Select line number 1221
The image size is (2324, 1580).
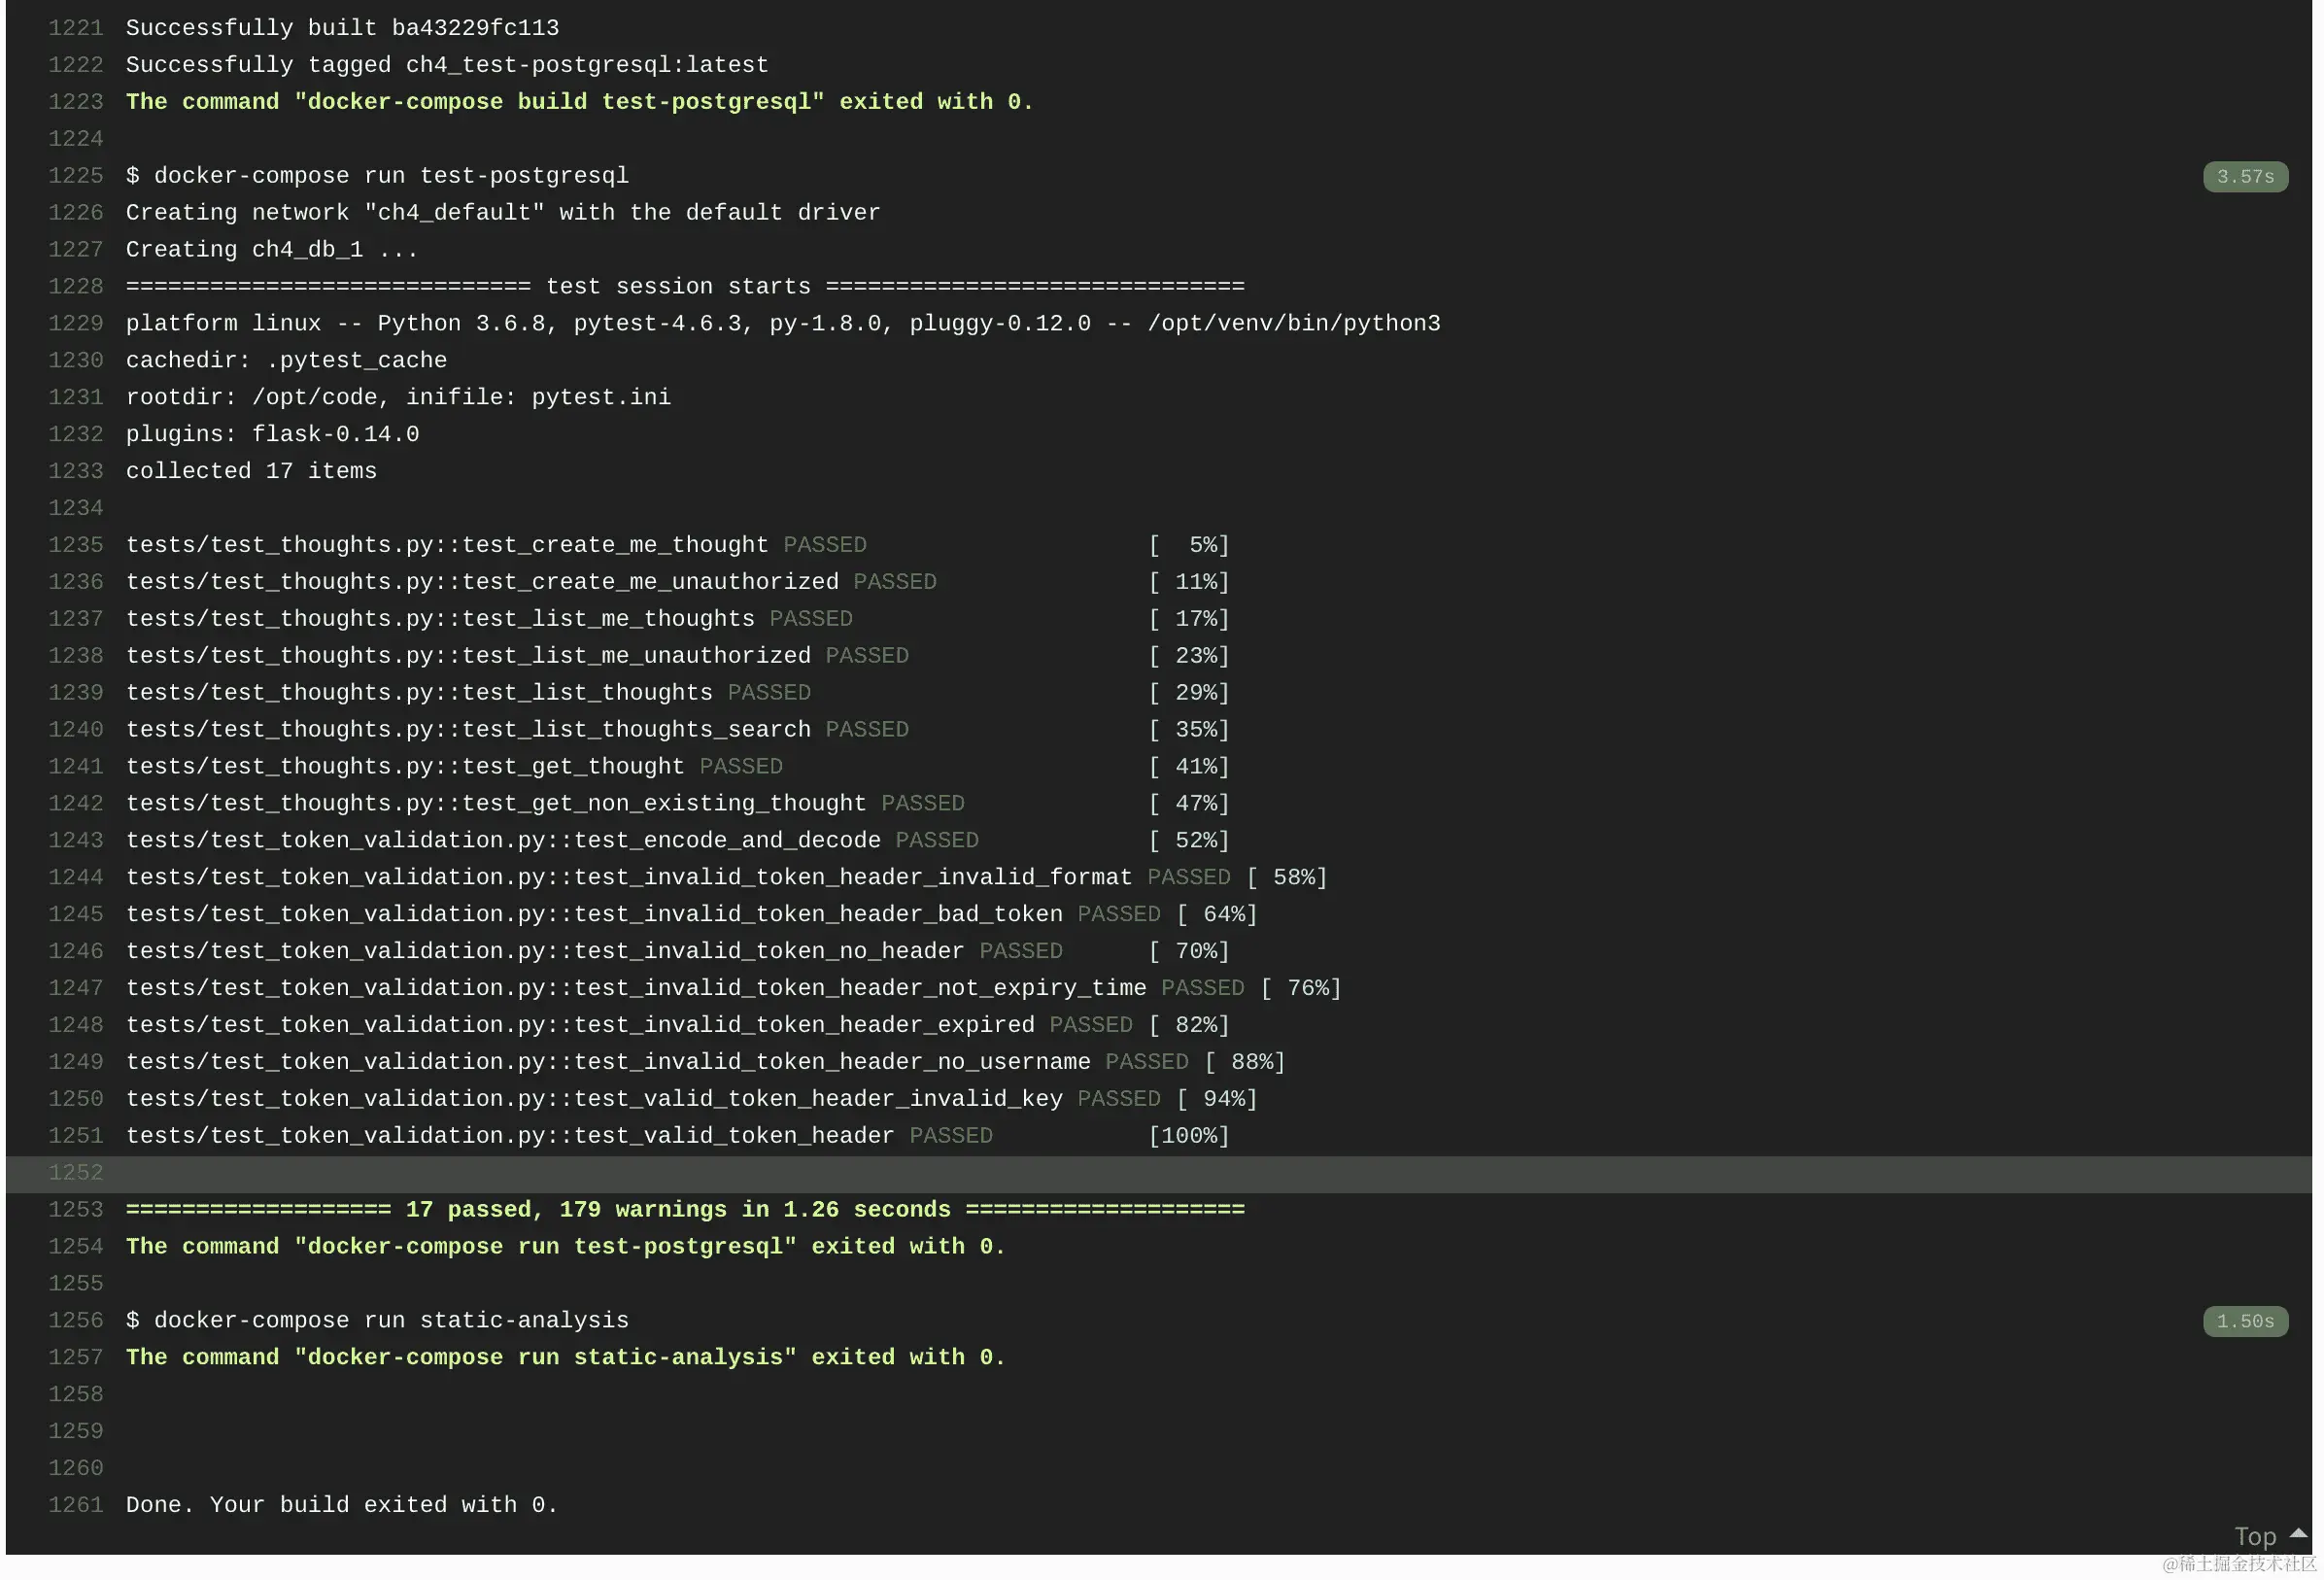(76, 28)
